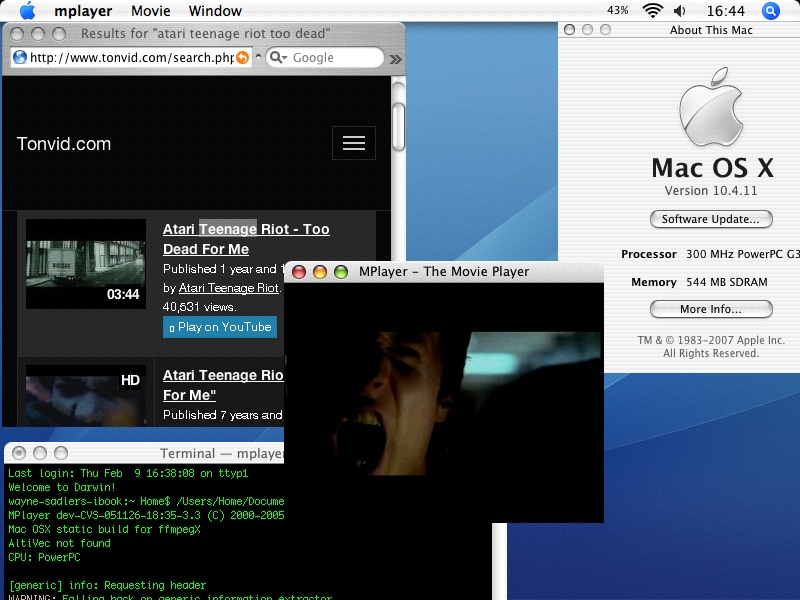Click the Play on YouTube button
The width and height of the screenshot is (800, 600).
click(x=220, y=327)
